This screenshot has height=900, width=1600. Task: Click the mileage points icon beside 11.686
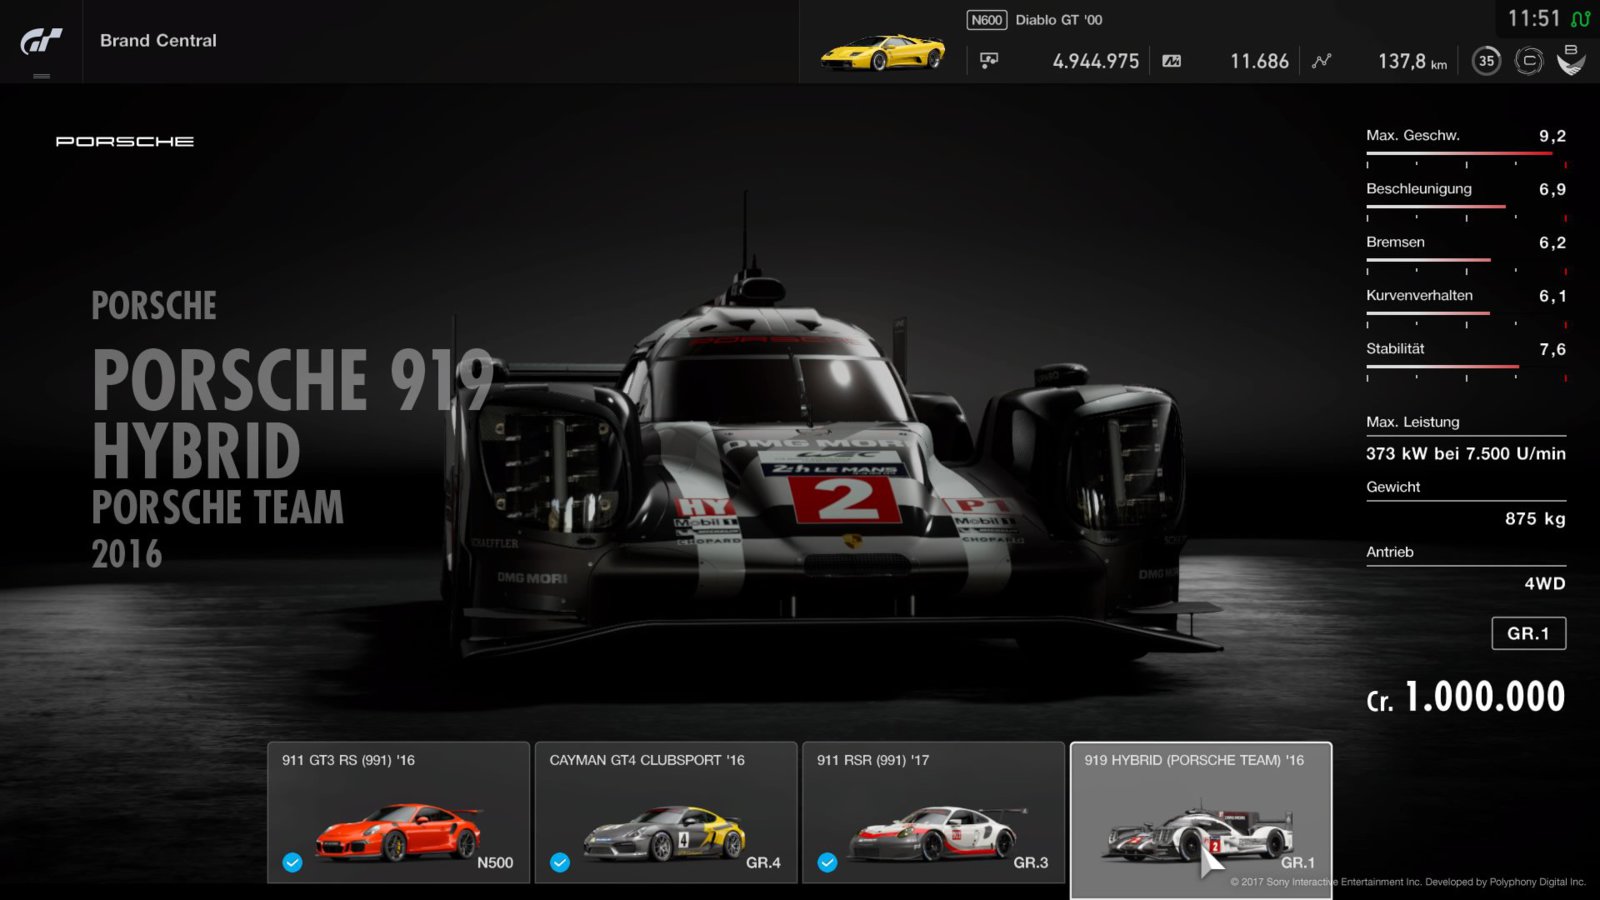click(1171, 61)
